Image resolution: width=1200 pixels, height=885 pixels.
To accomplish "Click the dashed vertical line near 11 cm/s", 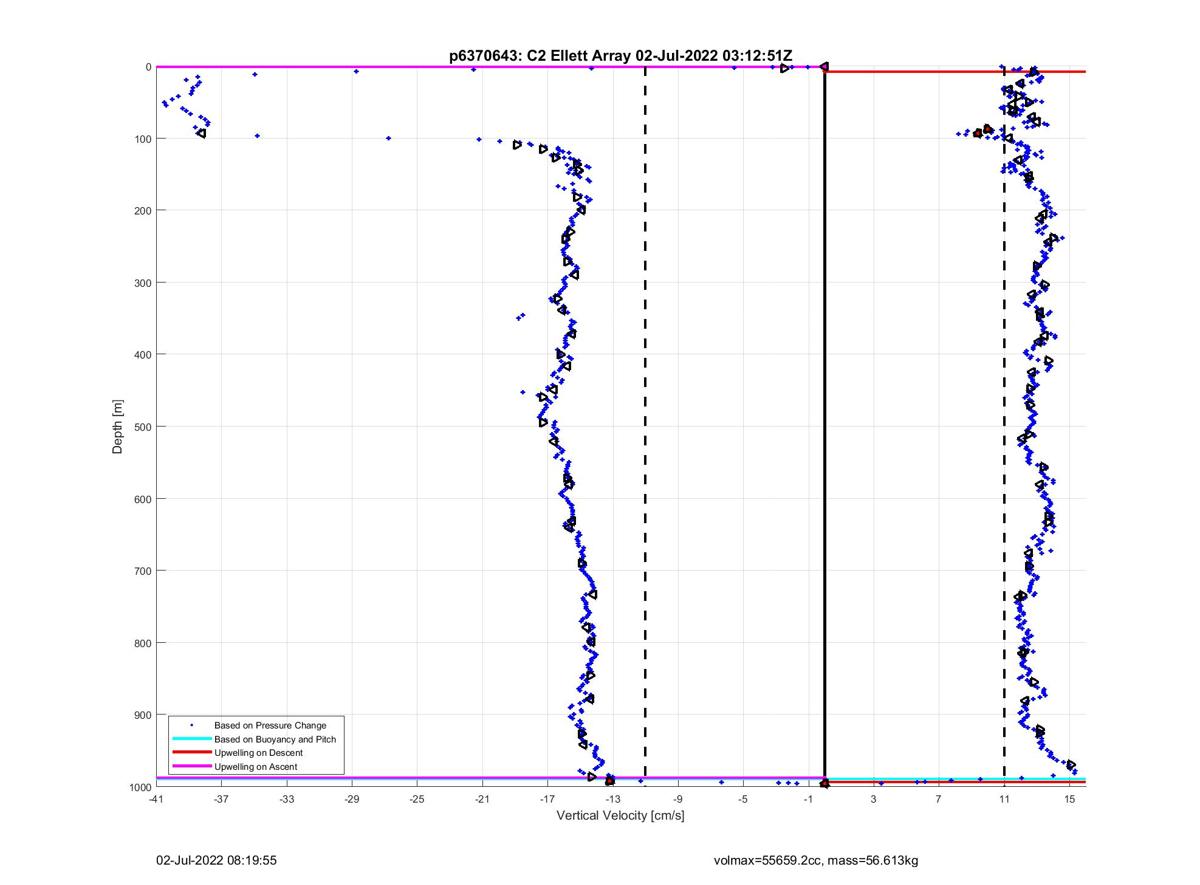I will tap(1004, 426).
